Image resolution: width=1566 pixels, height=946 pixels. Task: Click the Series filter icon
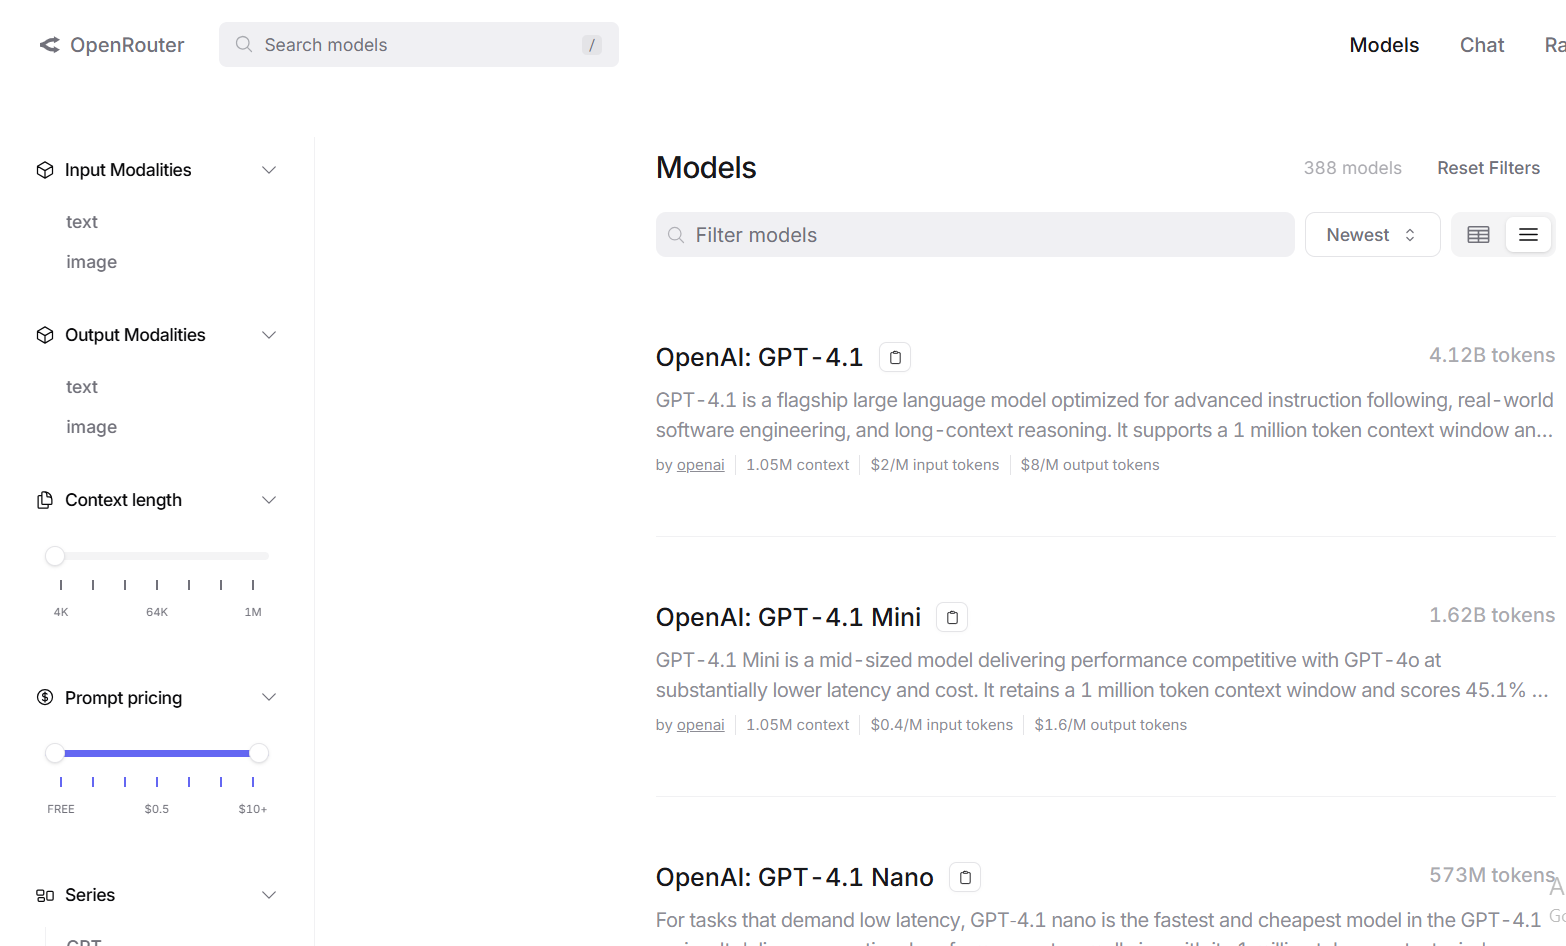45,895
